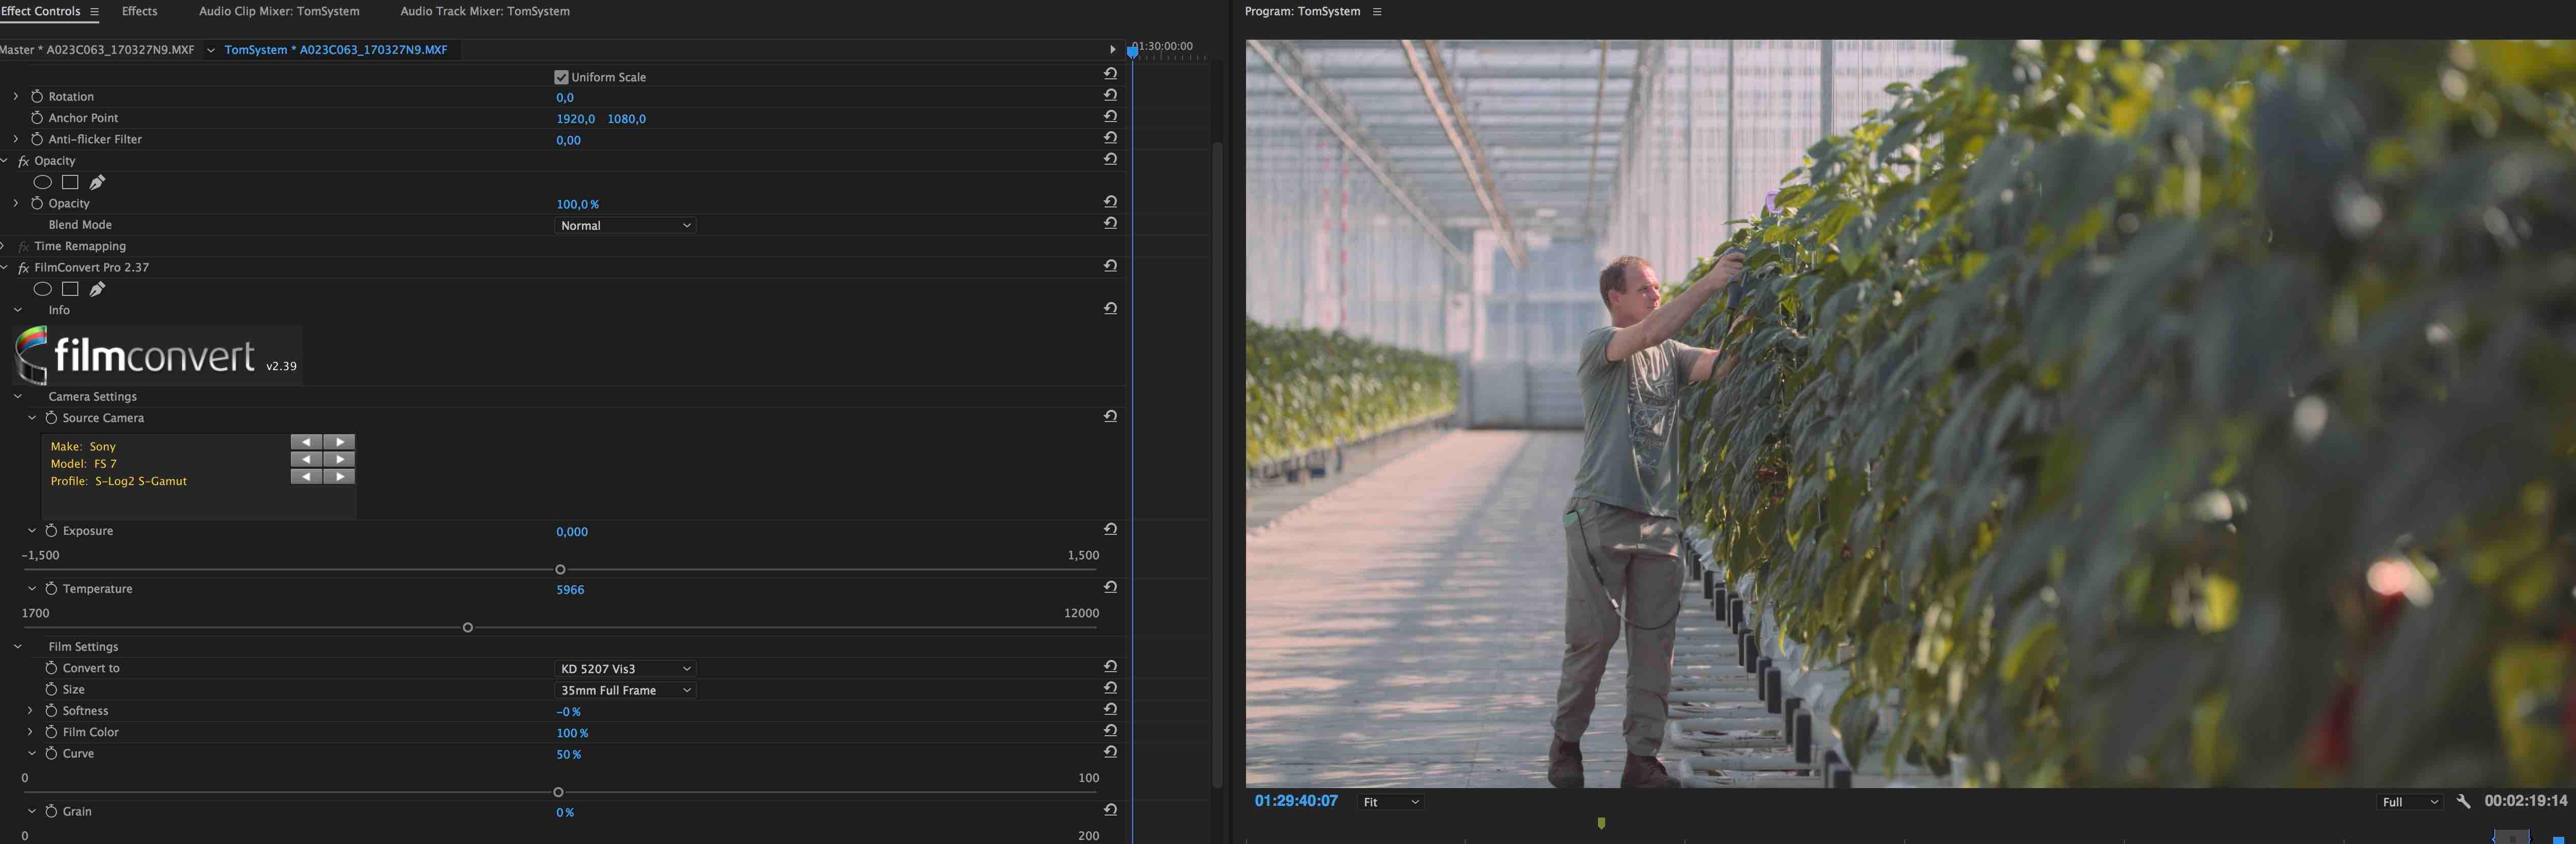
Task: Toggle the FilmConvert Pro 2.37 fx switch
Action: tap(23, 268)
